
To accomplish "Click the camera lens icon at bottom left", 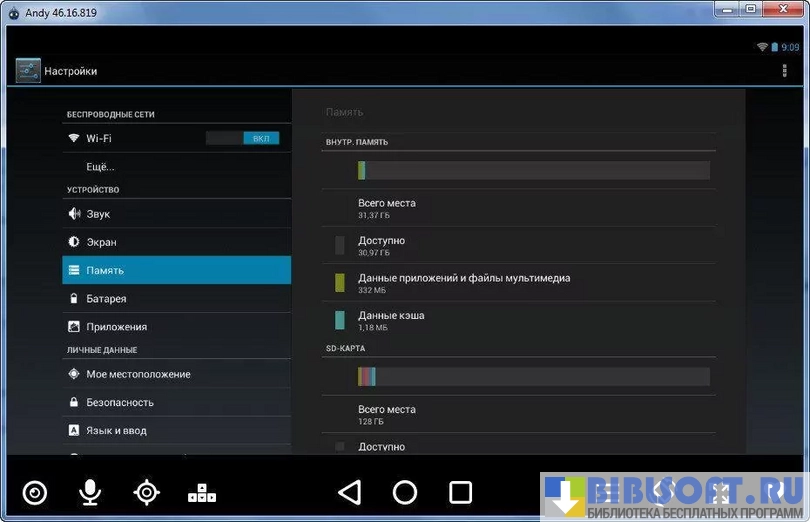I will pos(35,492).
